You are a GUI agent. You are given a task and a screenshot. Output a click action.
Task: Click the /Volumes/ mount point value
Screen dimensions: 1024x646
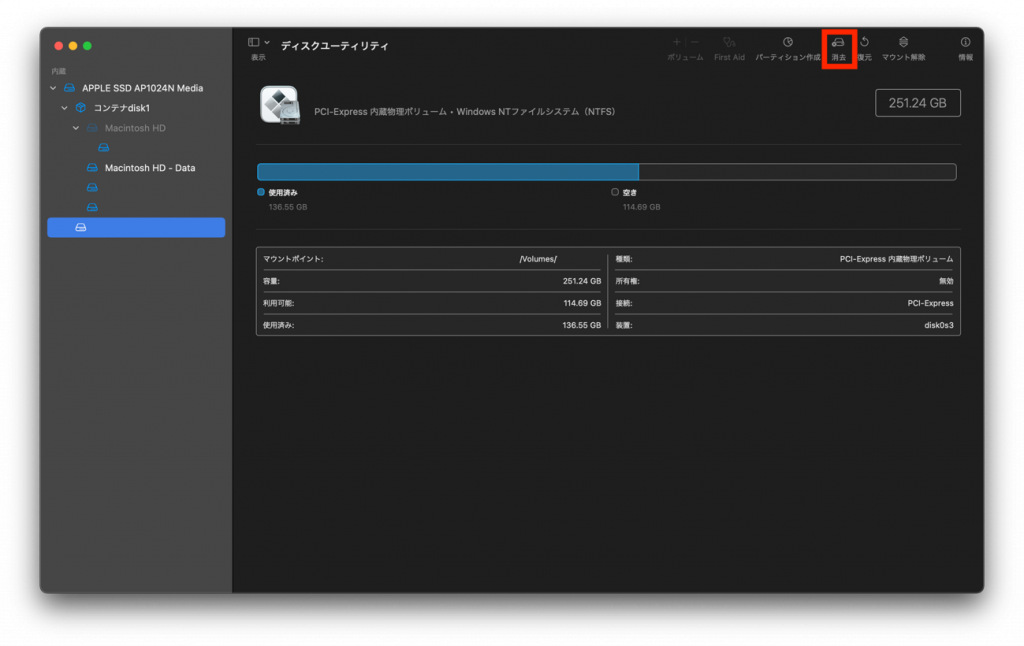538,259
